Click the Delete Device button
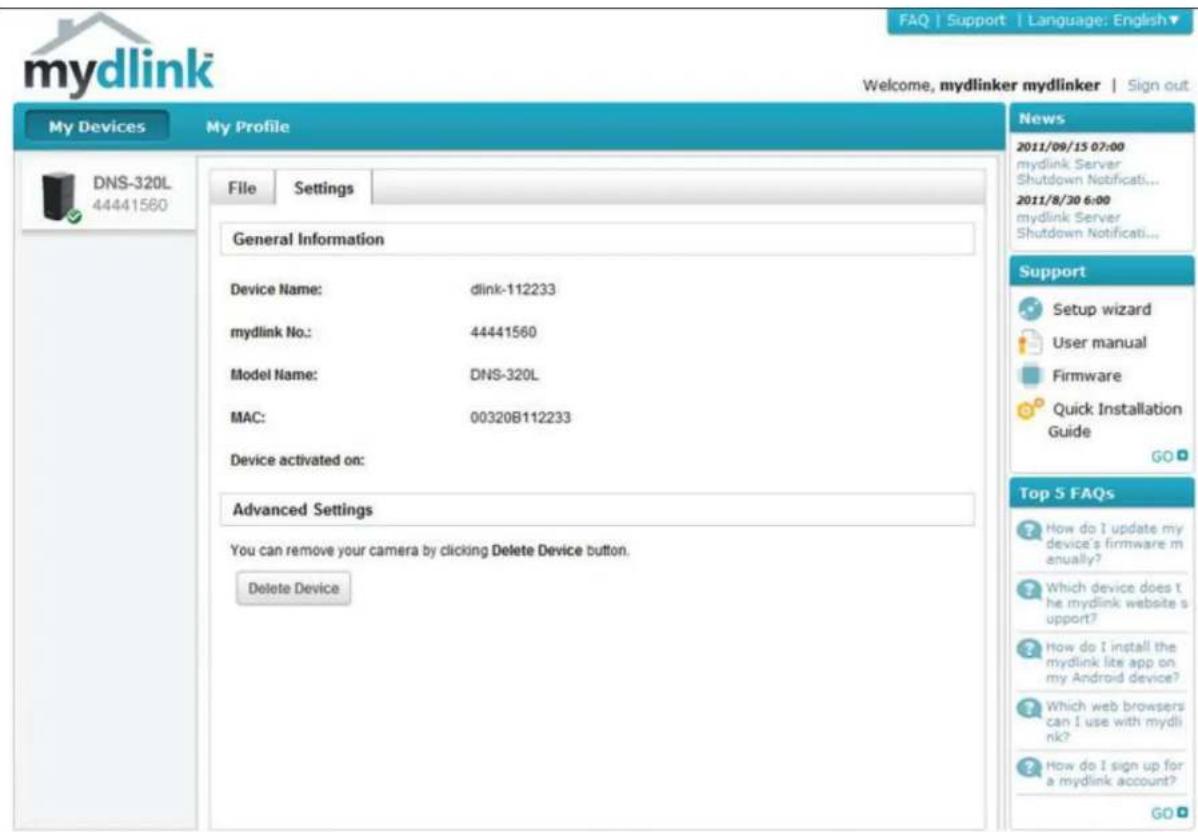 (293, 588)
